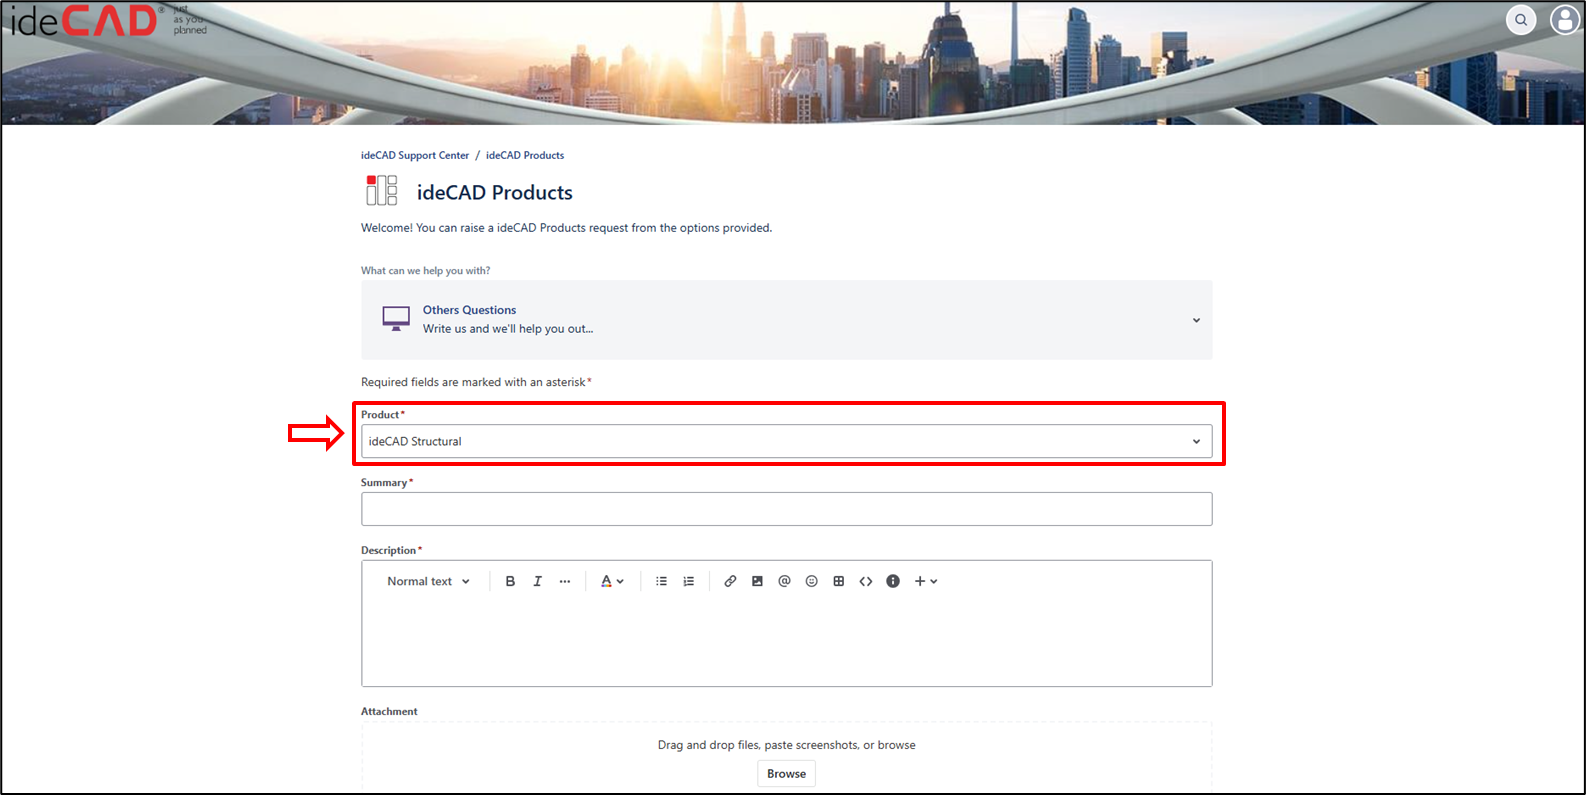
Task: Insert a code snippet
Action: tap(866, 581)
